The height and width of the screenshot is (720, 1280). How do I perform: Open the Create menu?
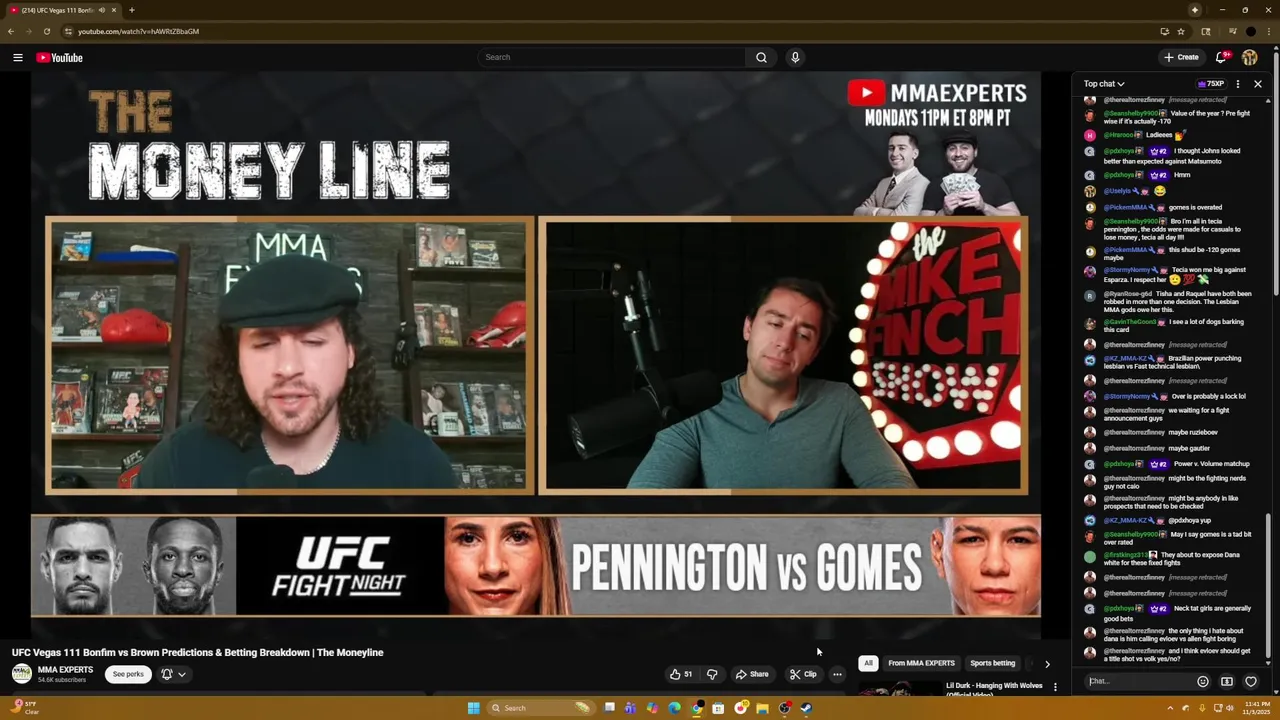coord(1181,57)
